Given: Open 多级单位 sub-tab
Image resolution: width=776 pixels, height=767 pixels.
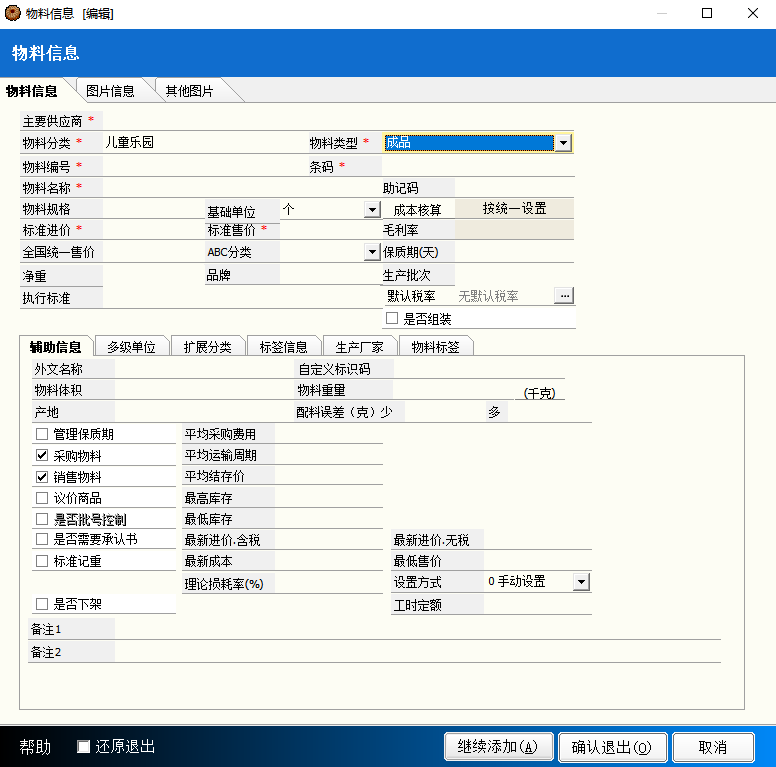Looking at the screenshot, I should click(x=132, y=347).
